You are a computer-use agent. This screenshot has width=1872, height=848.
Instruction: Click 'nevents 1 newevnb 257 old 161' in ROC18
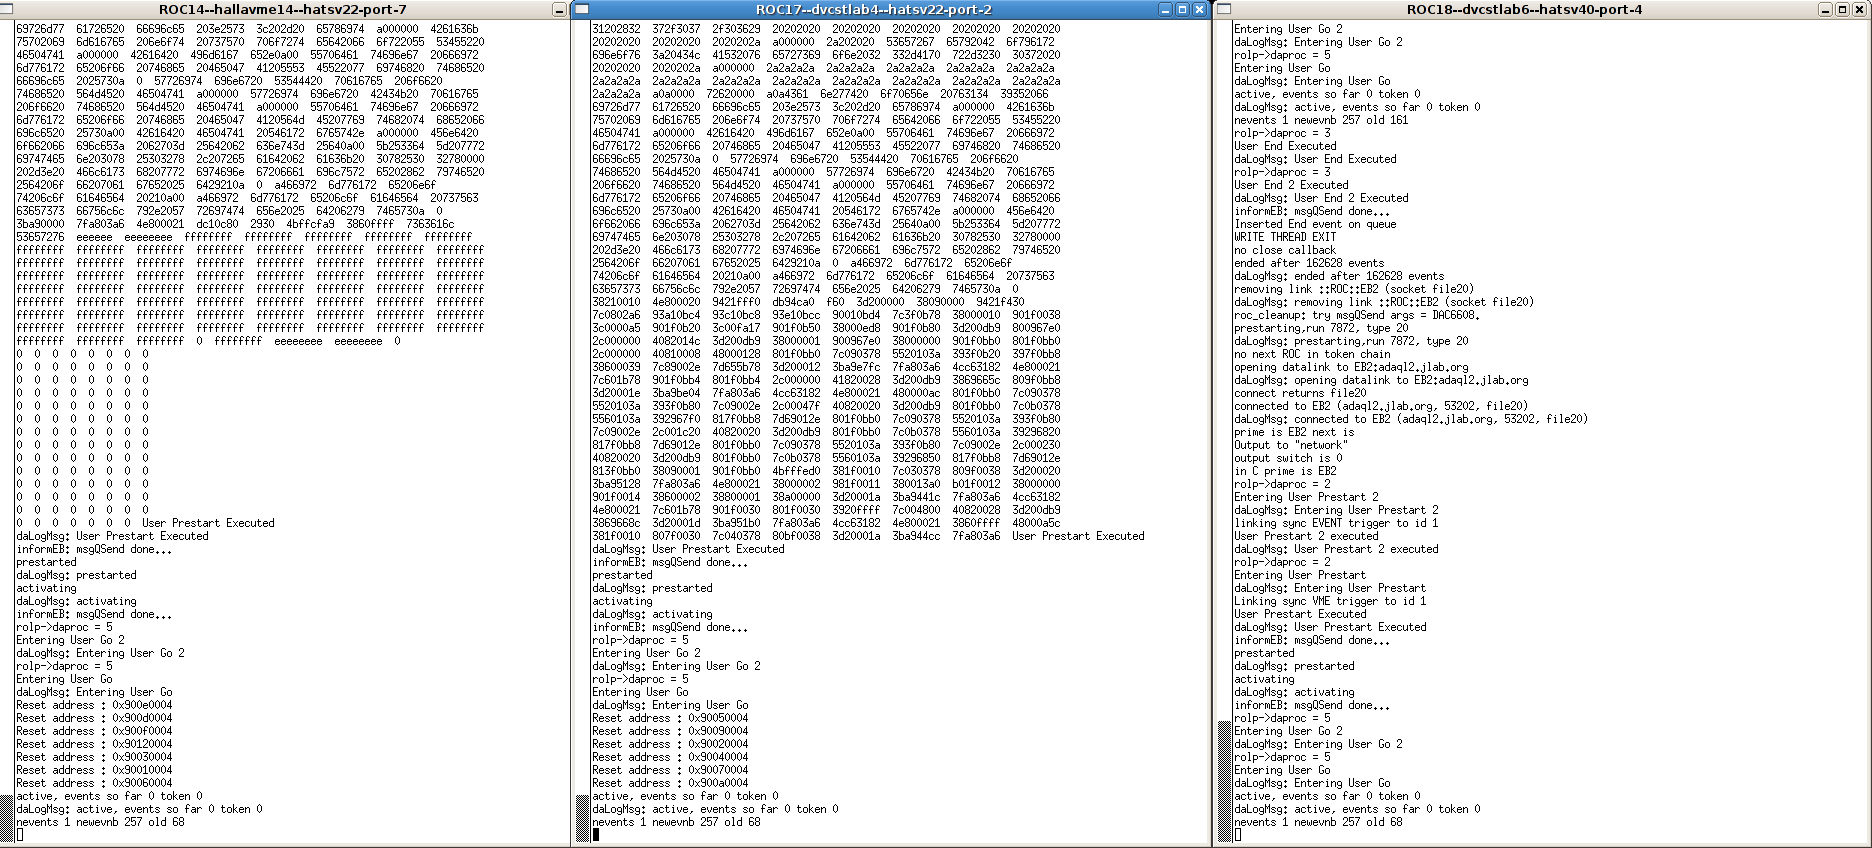(x=1321, y=120)
